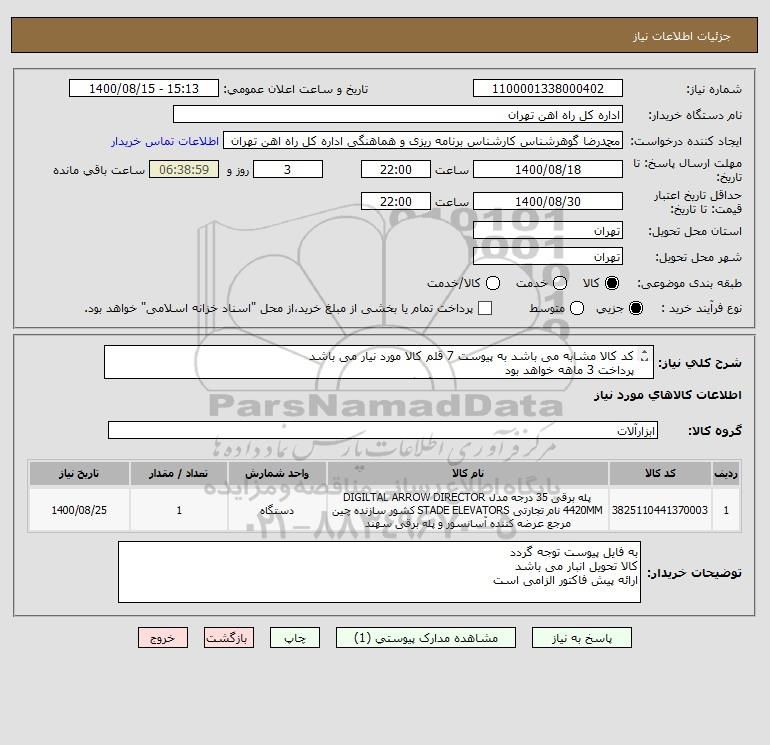
Task: Click the price validity date 1400/08/30
Action: 548,201
